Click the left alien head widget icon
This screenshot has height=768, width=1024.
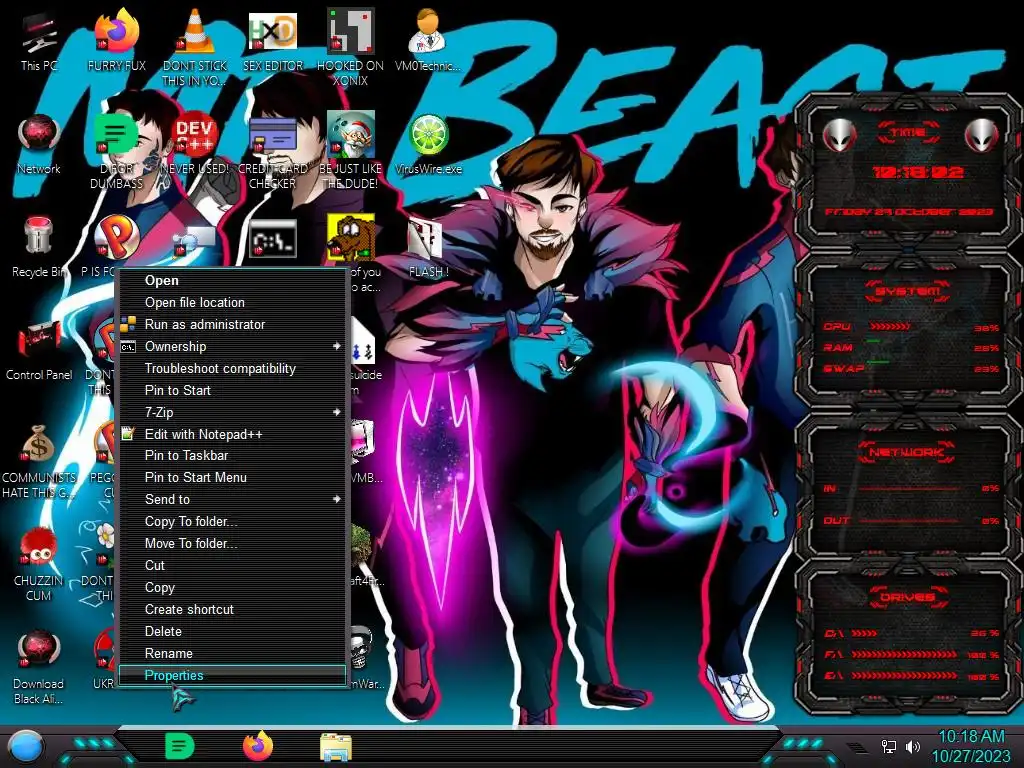pyautogui.click(x=839, y=136)
